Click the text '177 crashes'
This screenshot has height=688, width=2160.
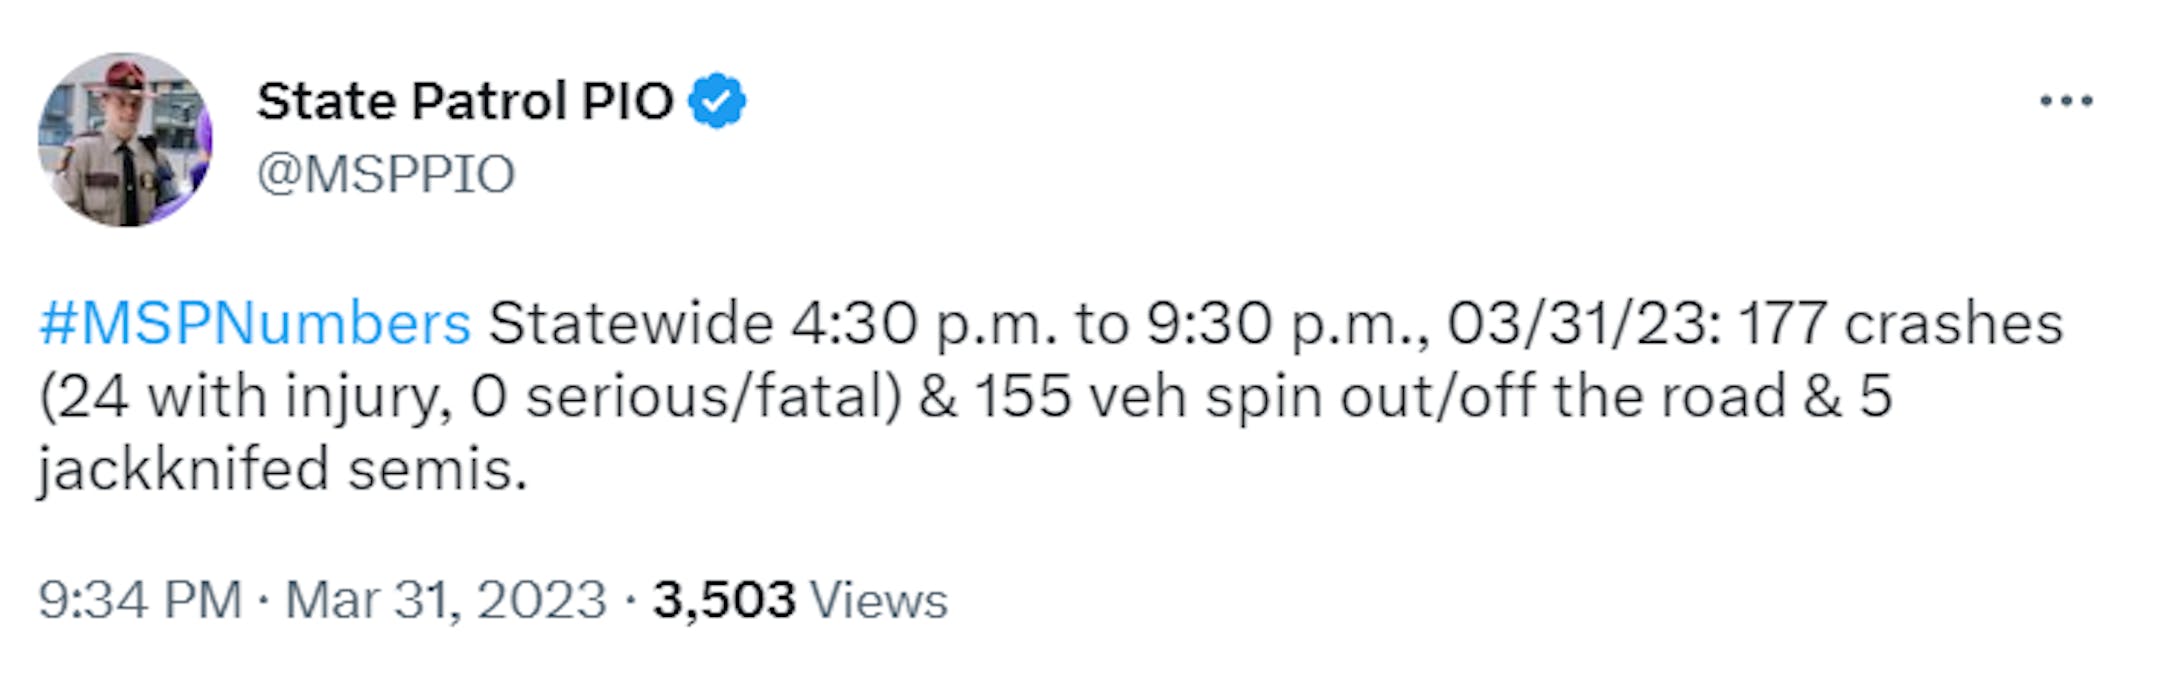1901,323
